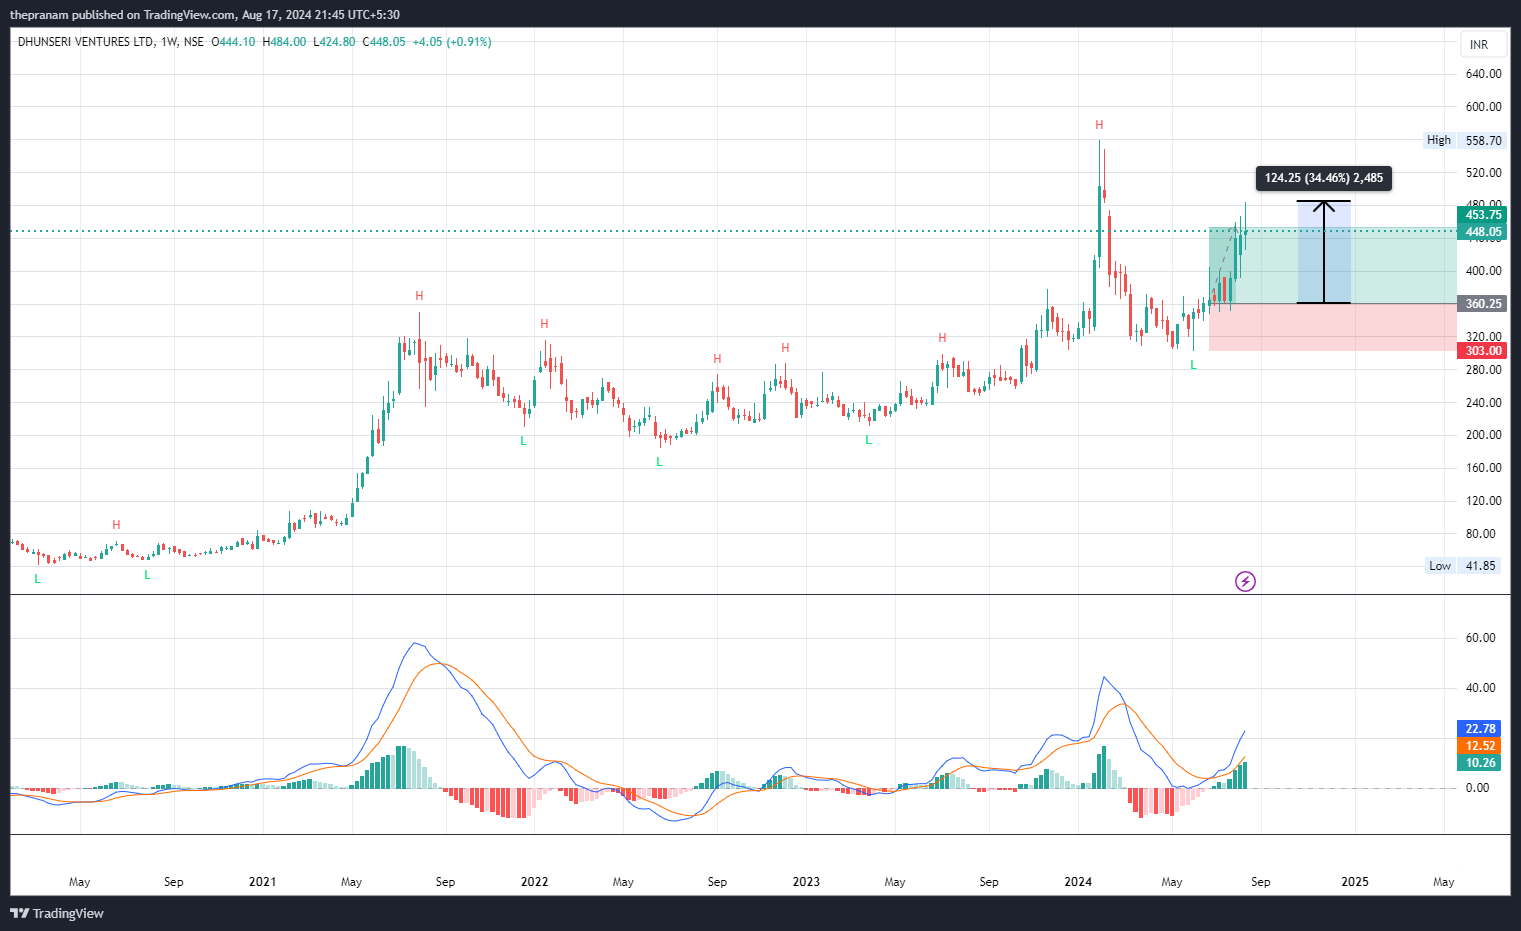This screenshot has height=931, width=1521.
Task: Click the 520.00 price axis label
Action: pos(1483,173)
